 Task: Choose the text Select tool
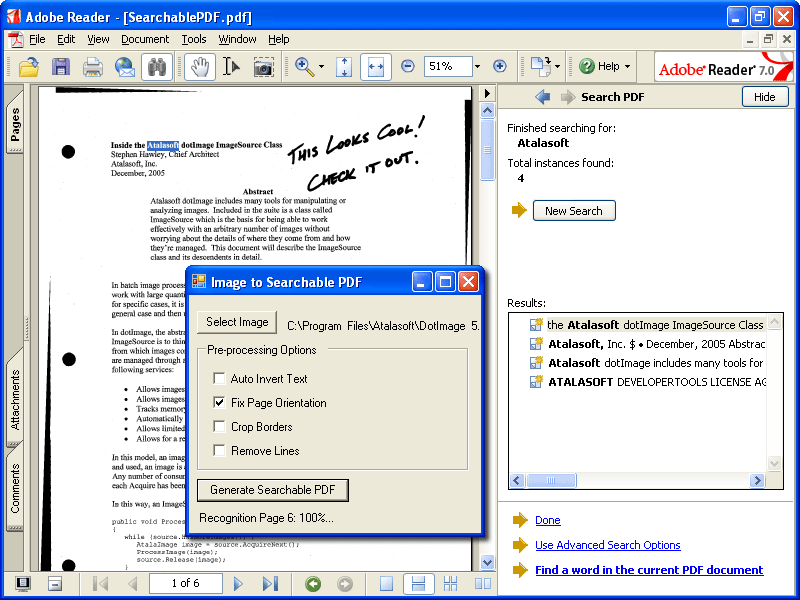[231, 67]
